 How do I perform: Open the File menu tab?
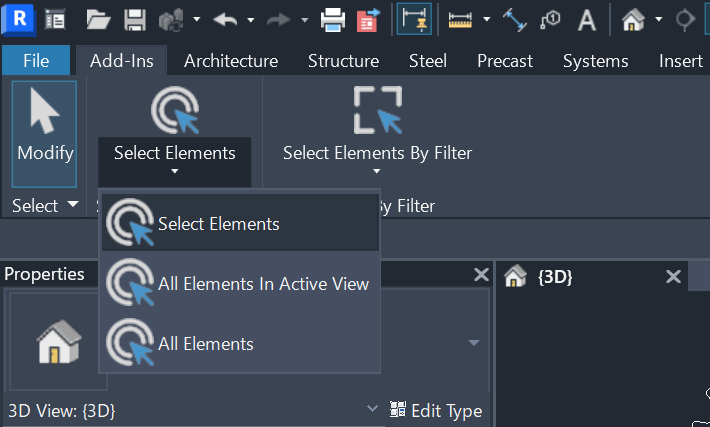click(36, 61)
